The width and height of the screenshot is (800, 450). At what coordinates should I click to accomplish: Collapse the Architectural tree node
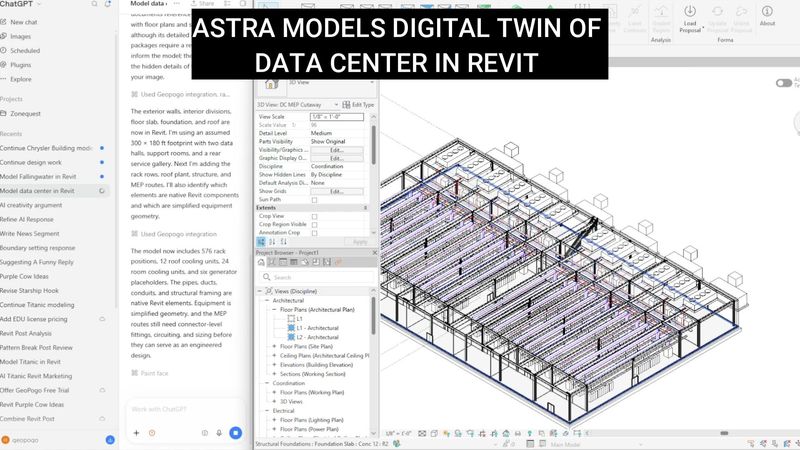(x=267, y=301)
